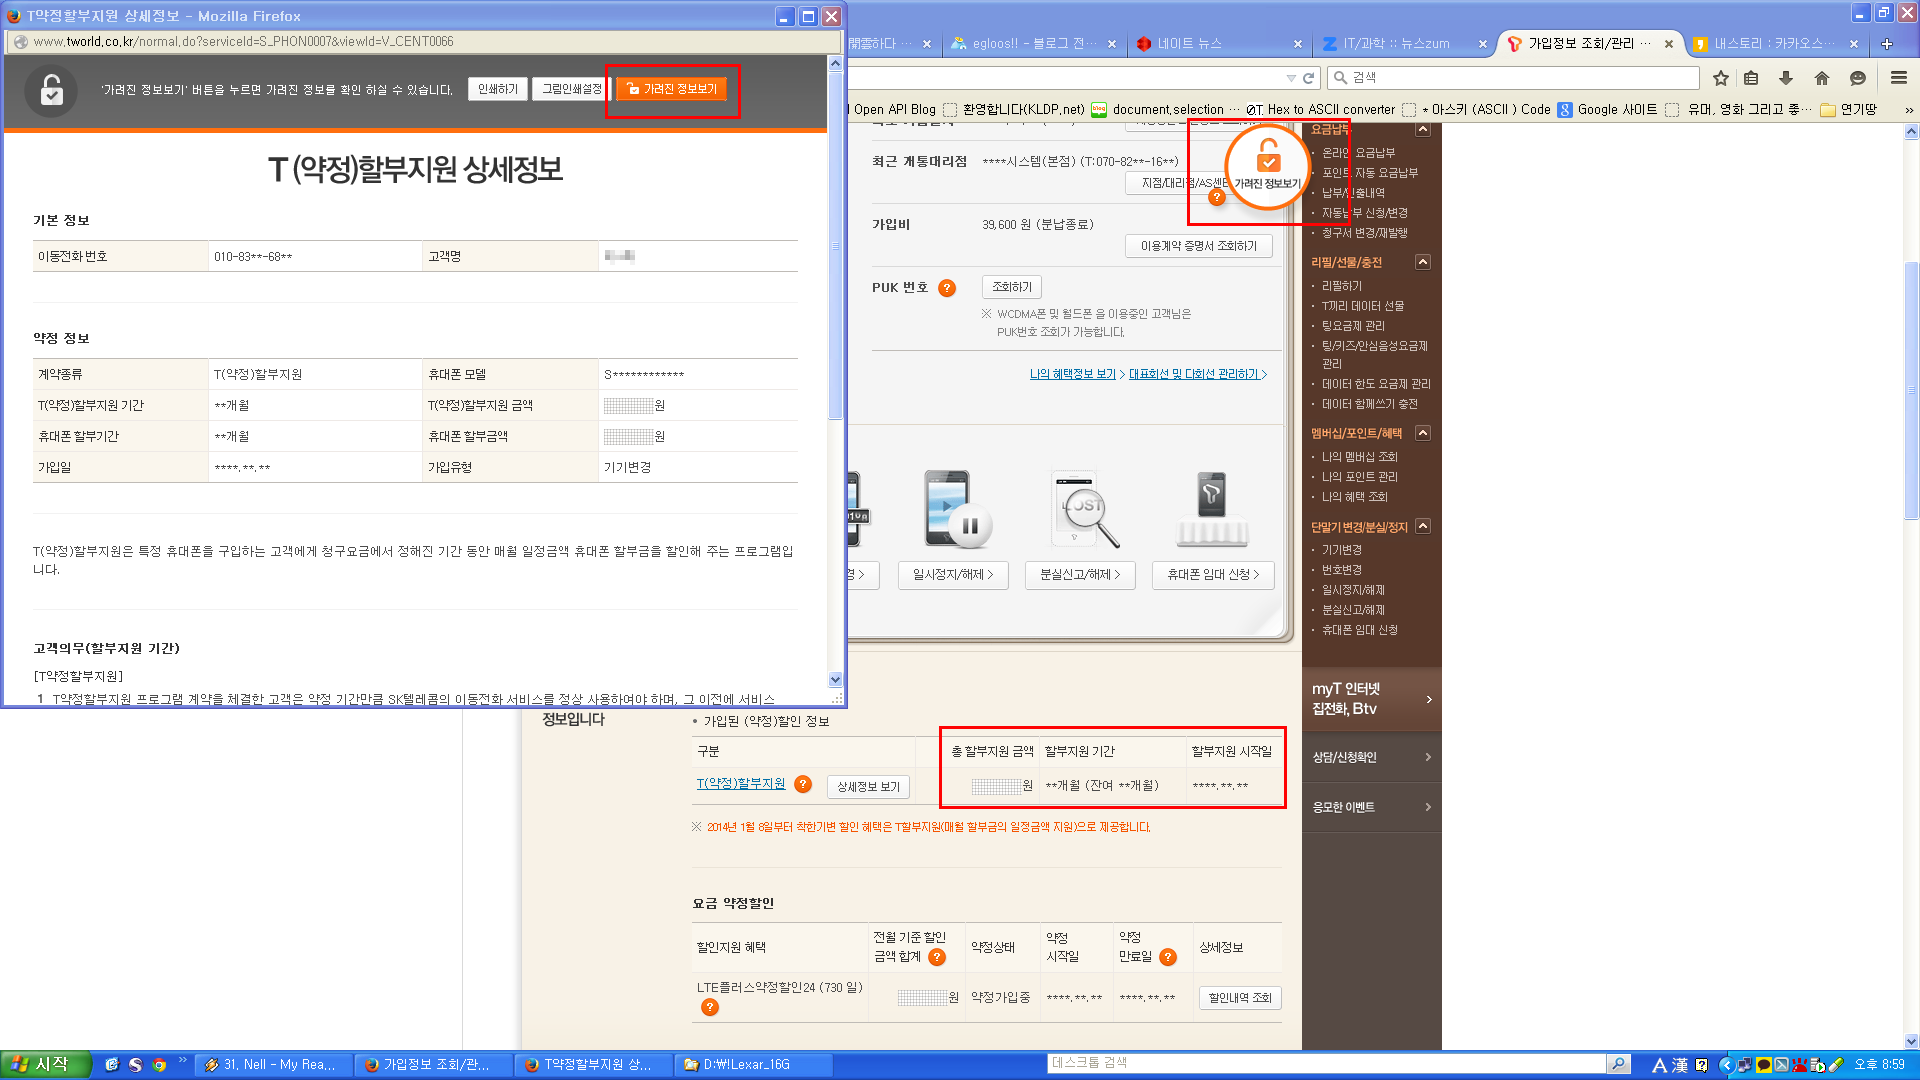Open the 연기땅 bookmark folder
Viewport: 1920px width, 1080px height.
click(x=1848, y=110)
